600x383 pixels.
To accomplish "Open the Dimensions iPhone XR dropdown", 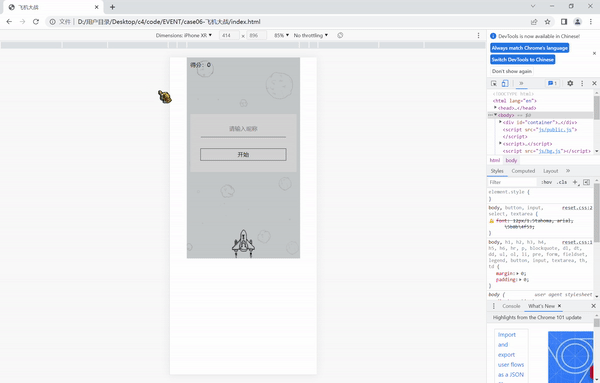I will tap(184, 35).
